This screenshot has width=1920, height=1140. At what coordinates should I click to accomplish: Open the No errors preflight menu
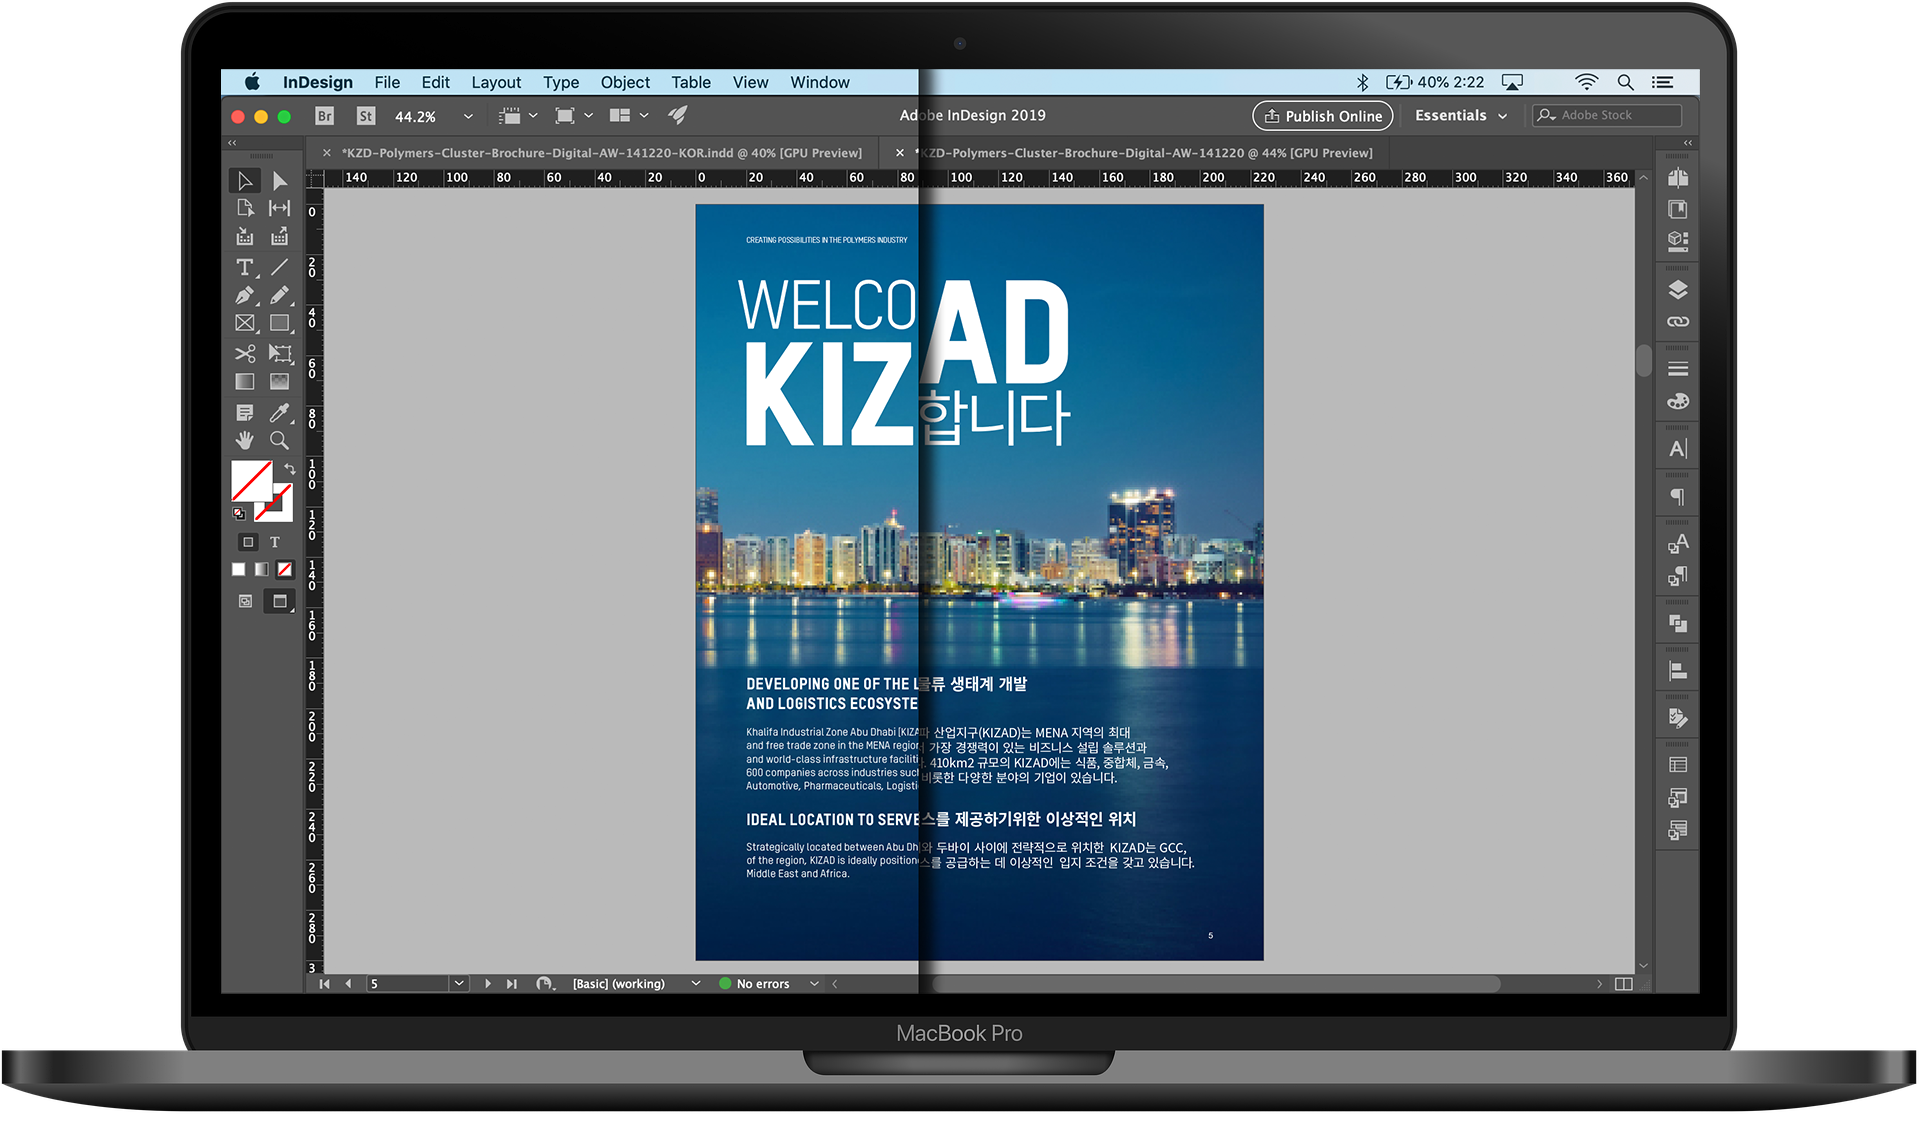point(814,984)
